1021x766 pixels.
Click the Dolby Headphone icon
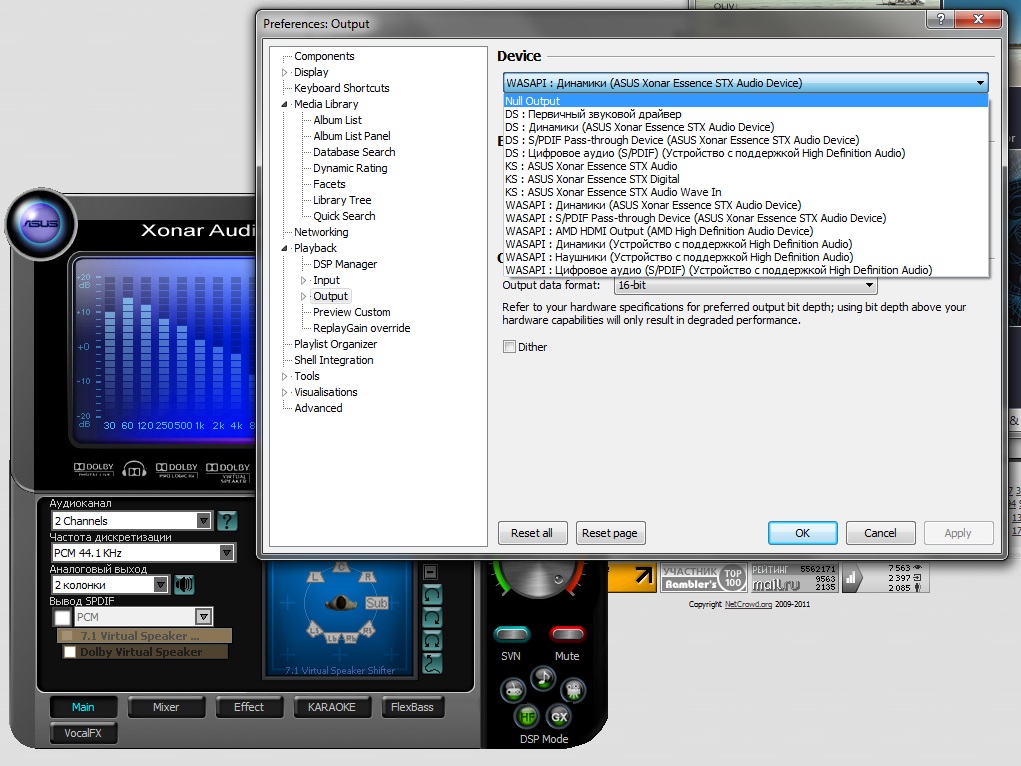(x=134, y=469)
